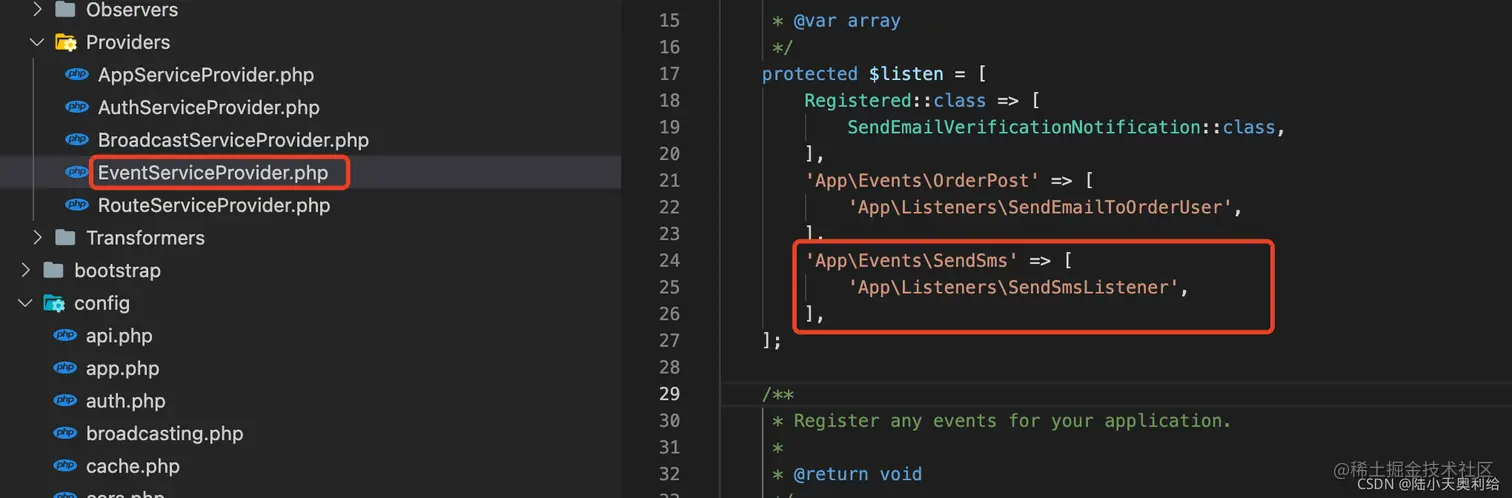
Task: Open AuthServiceProvider.php file
Action: click(x=209, y=107)
